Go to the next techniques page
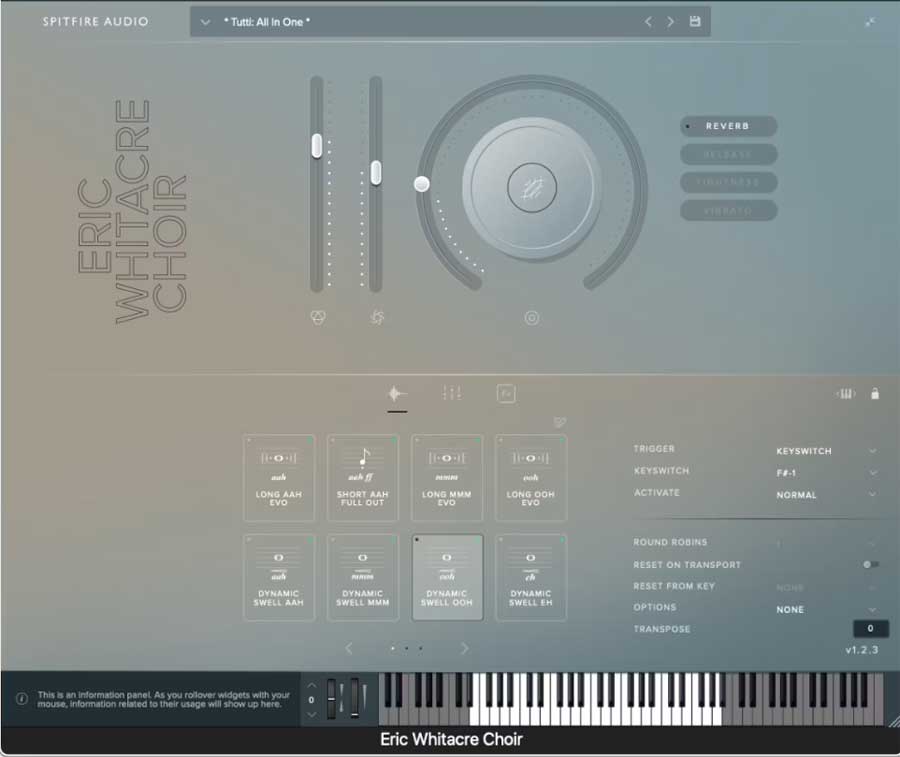Viewport: 900px width, 757px height. [x=464, y=648]
